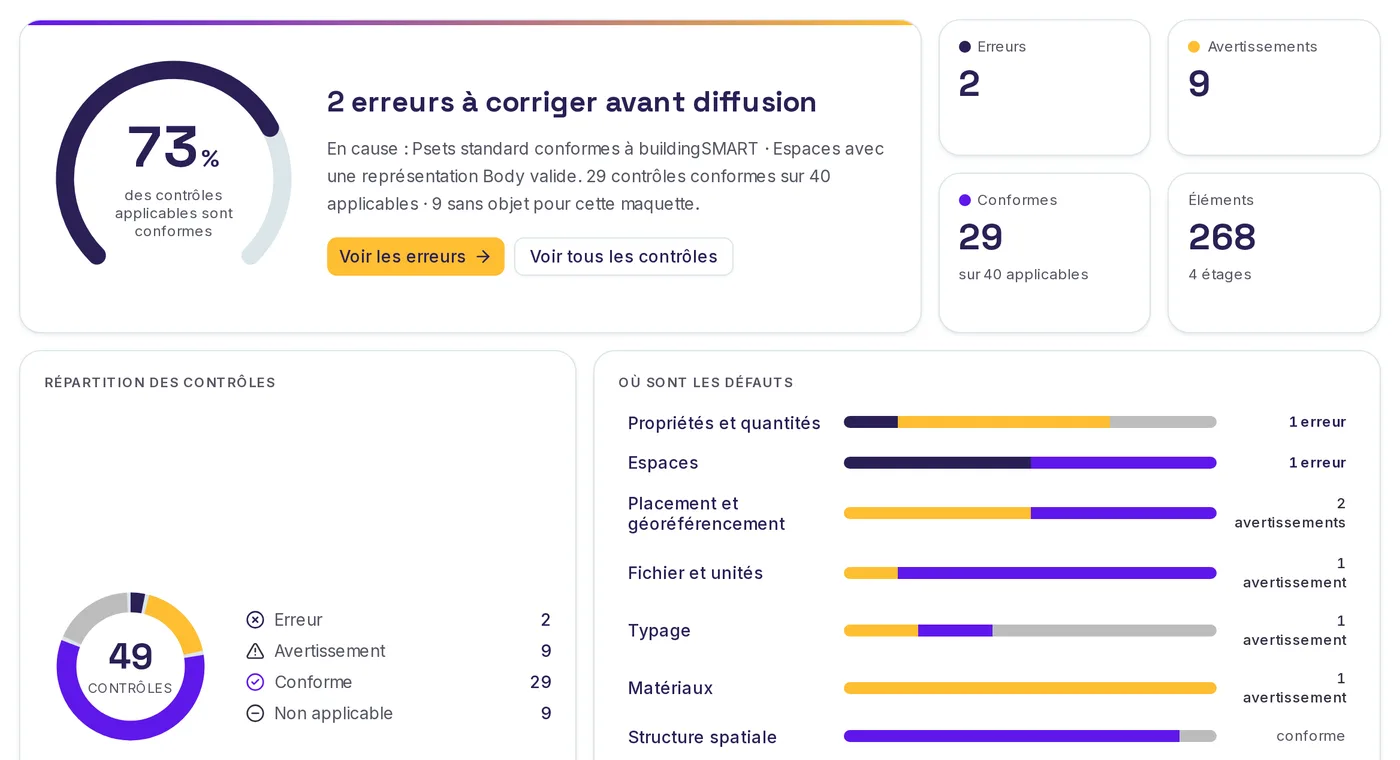1400x760 pixels.
Task: Click the Non applicable minus-circle icon
Action: 255,713
